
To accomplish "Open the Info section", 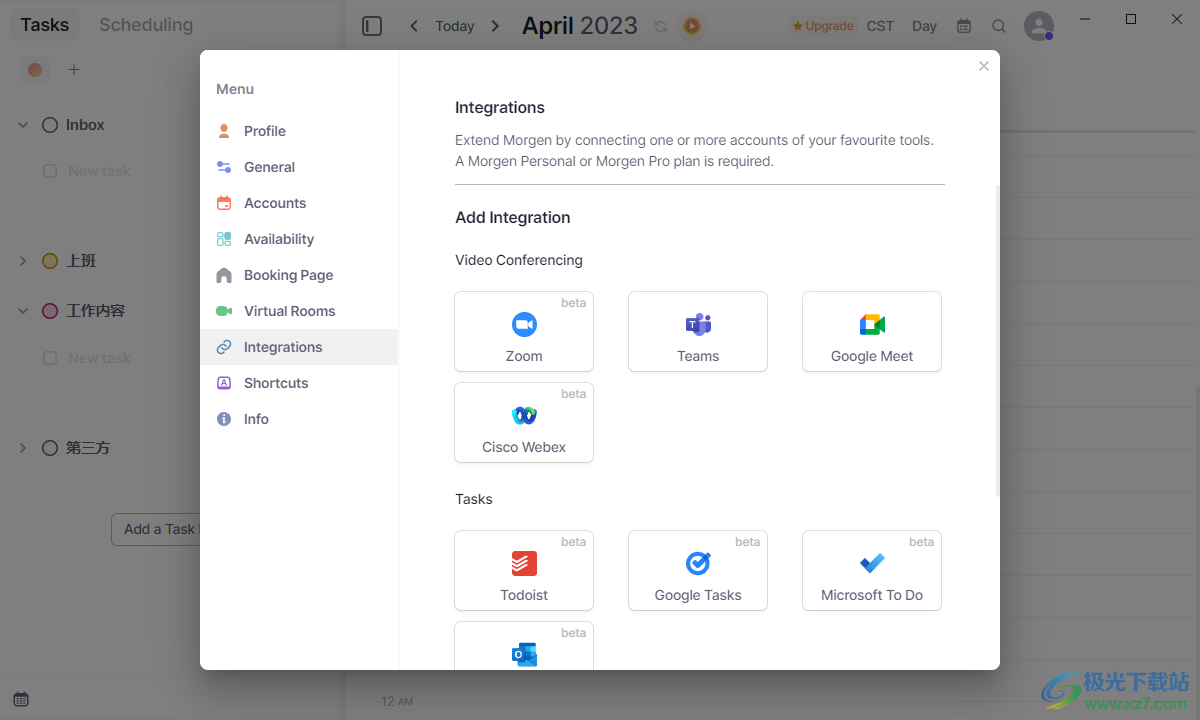I will (x=299, y=419).
